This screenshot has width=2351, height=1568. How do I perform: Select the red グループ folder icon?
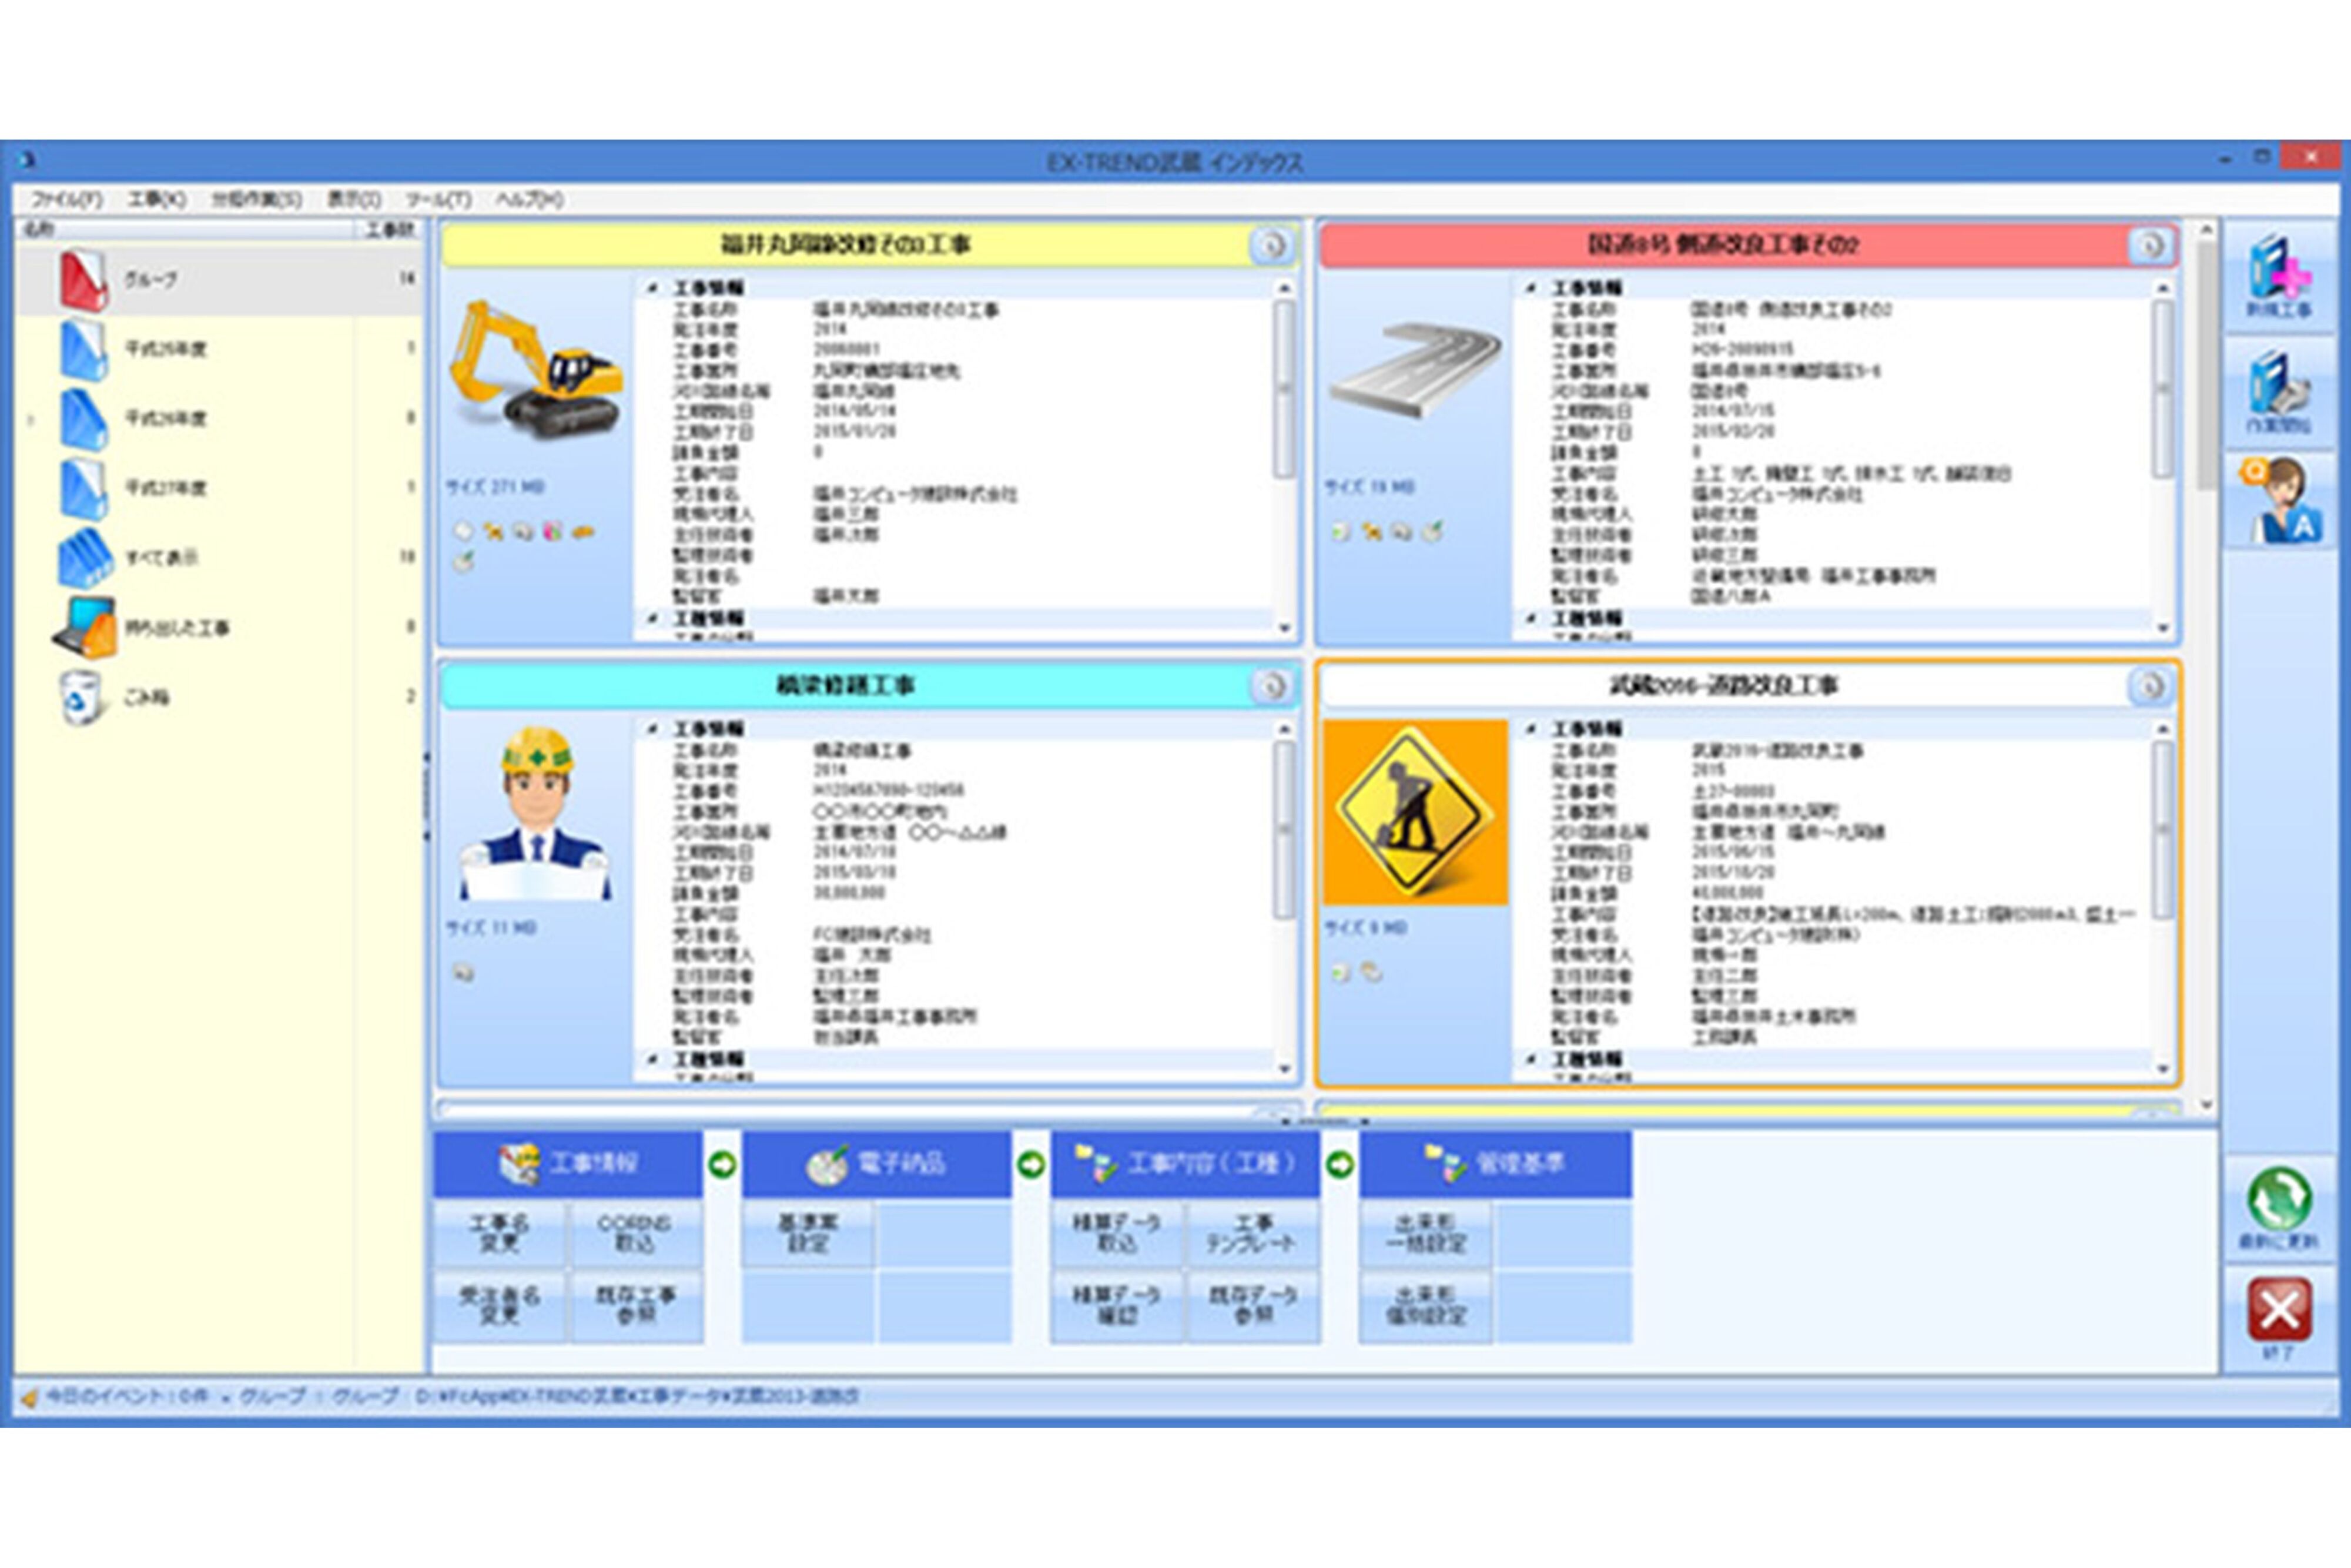click(x=83, y=279)
